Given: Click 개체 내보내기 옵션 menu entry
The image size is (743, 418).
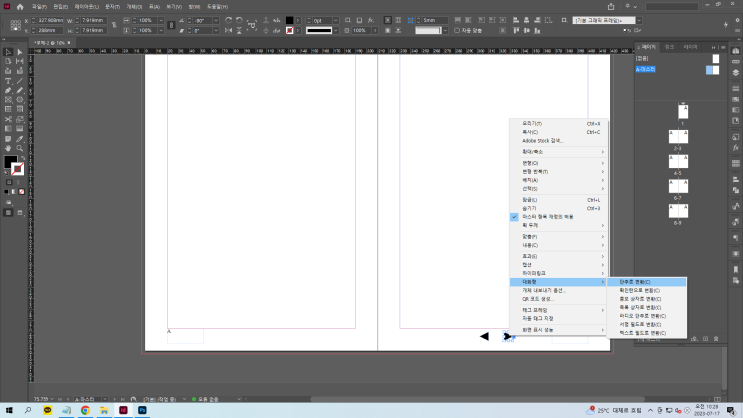Looking at the screenshot, I should (545, 290).
